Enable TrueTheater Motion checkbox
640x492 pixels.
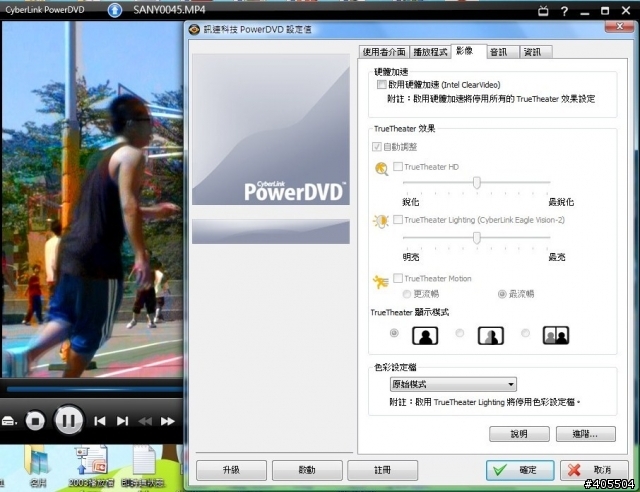[398, 278]
